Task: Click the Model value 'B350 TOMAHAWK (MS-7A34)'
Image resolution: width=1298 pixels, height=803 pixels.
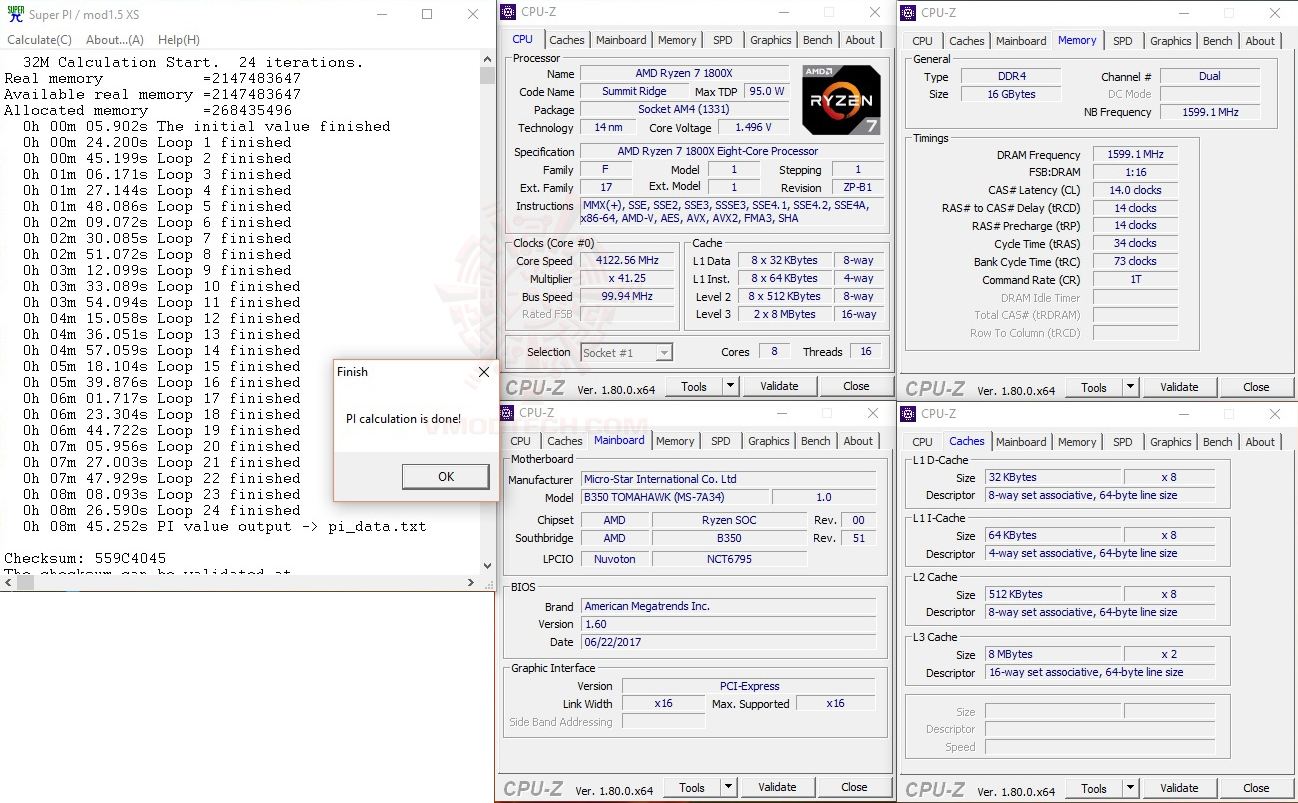Action: (675, 497)
